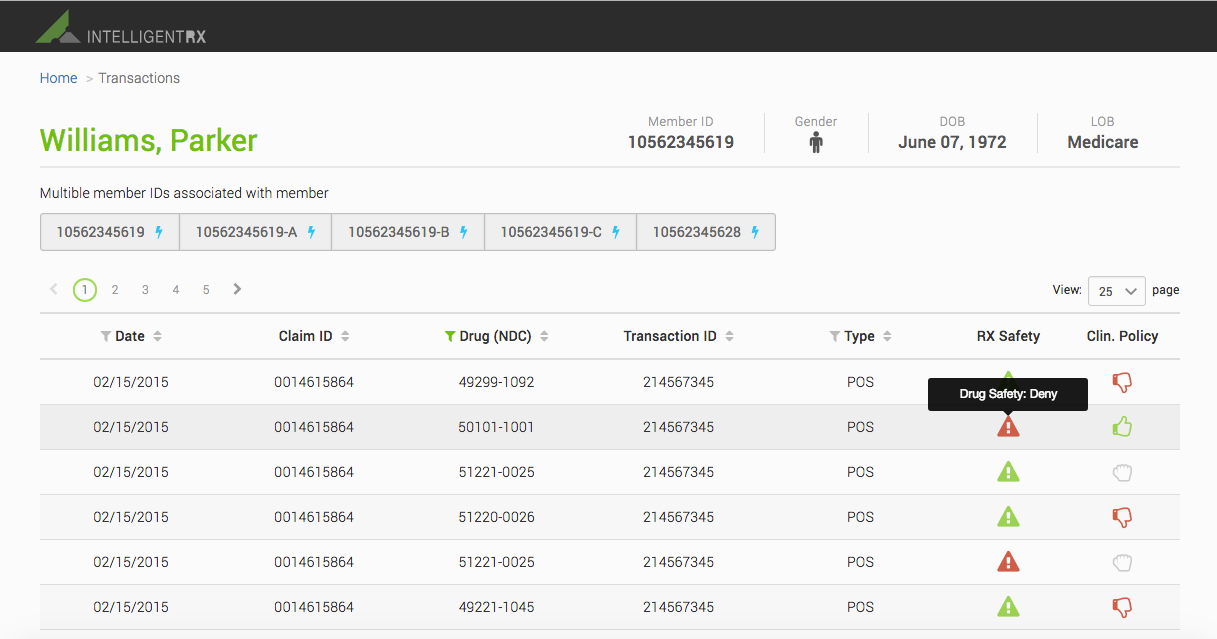Screen dimensions: 1217x639
Task: Click the Clin. Policy column header
Action: pos(1122,337)
